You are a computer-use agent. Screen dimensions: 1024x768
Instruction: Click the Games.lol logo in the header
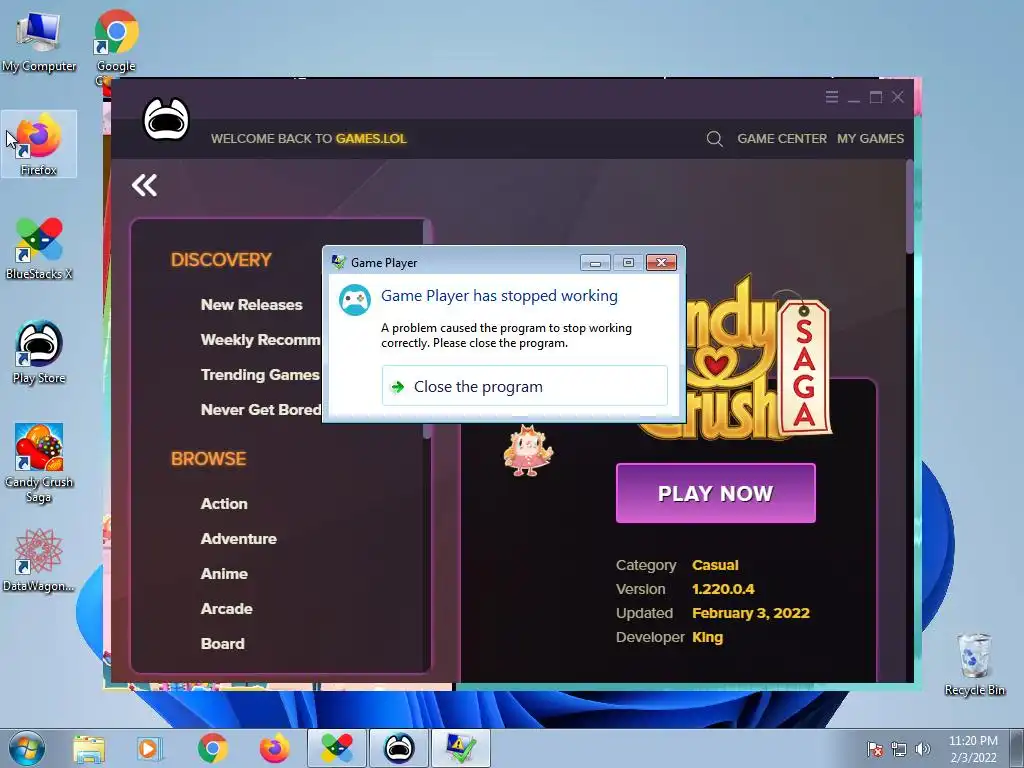[166, 119]
